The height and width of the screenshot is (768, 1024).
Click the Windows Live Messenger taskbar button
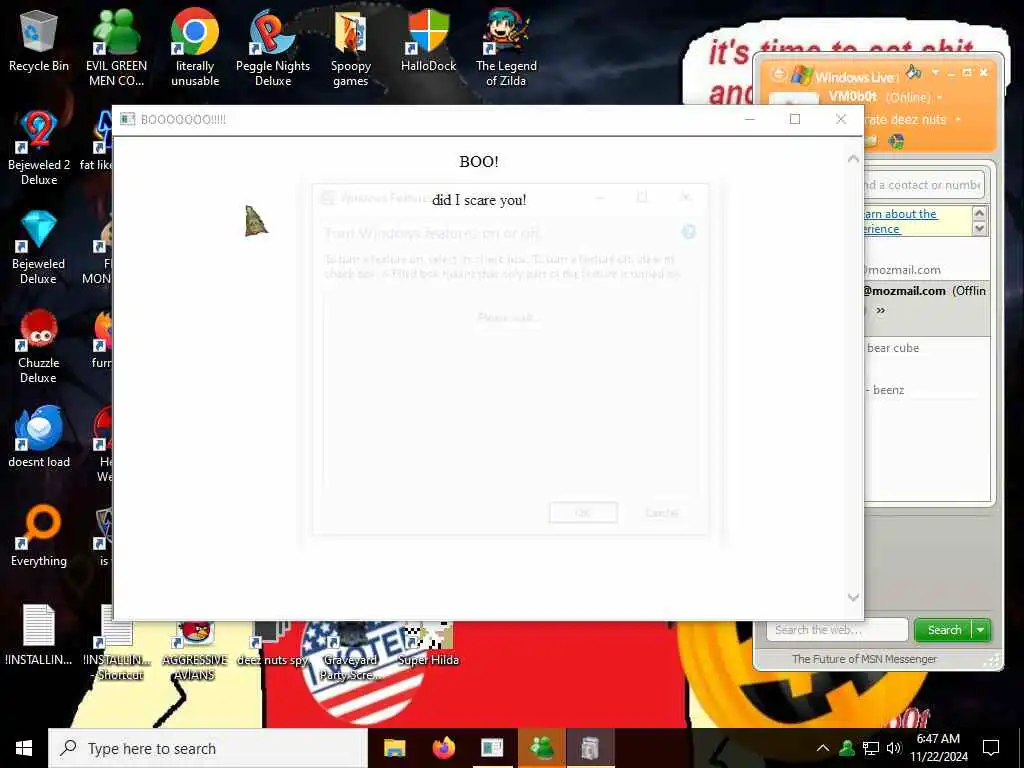541,748
